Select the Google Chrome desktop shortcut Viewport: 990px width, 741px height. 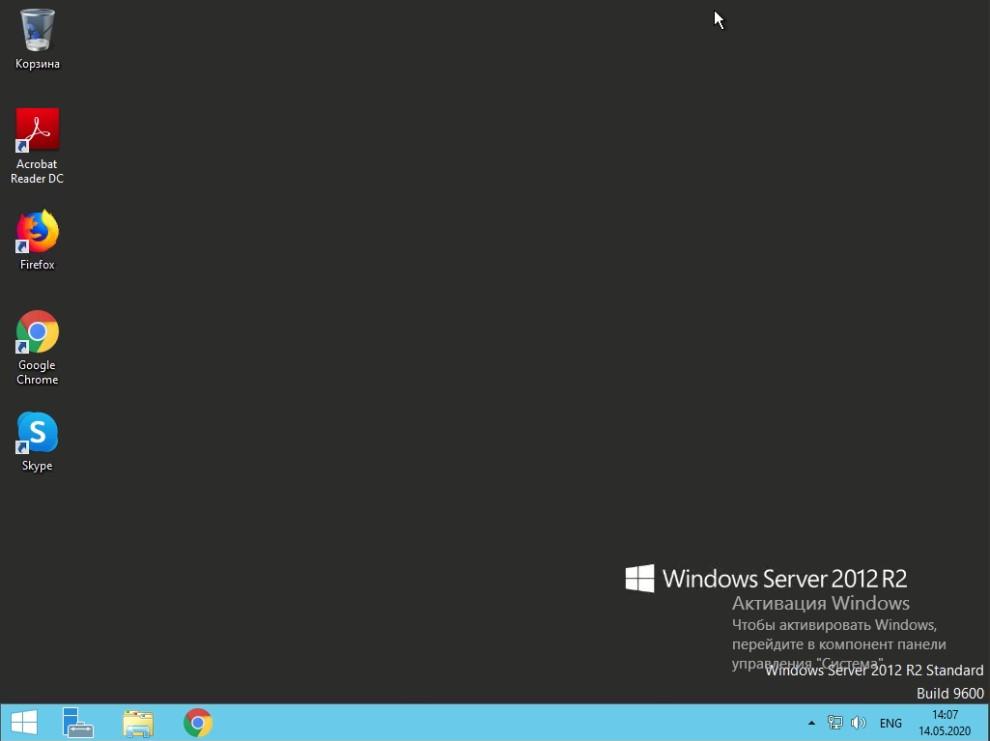tap(37, 332)
